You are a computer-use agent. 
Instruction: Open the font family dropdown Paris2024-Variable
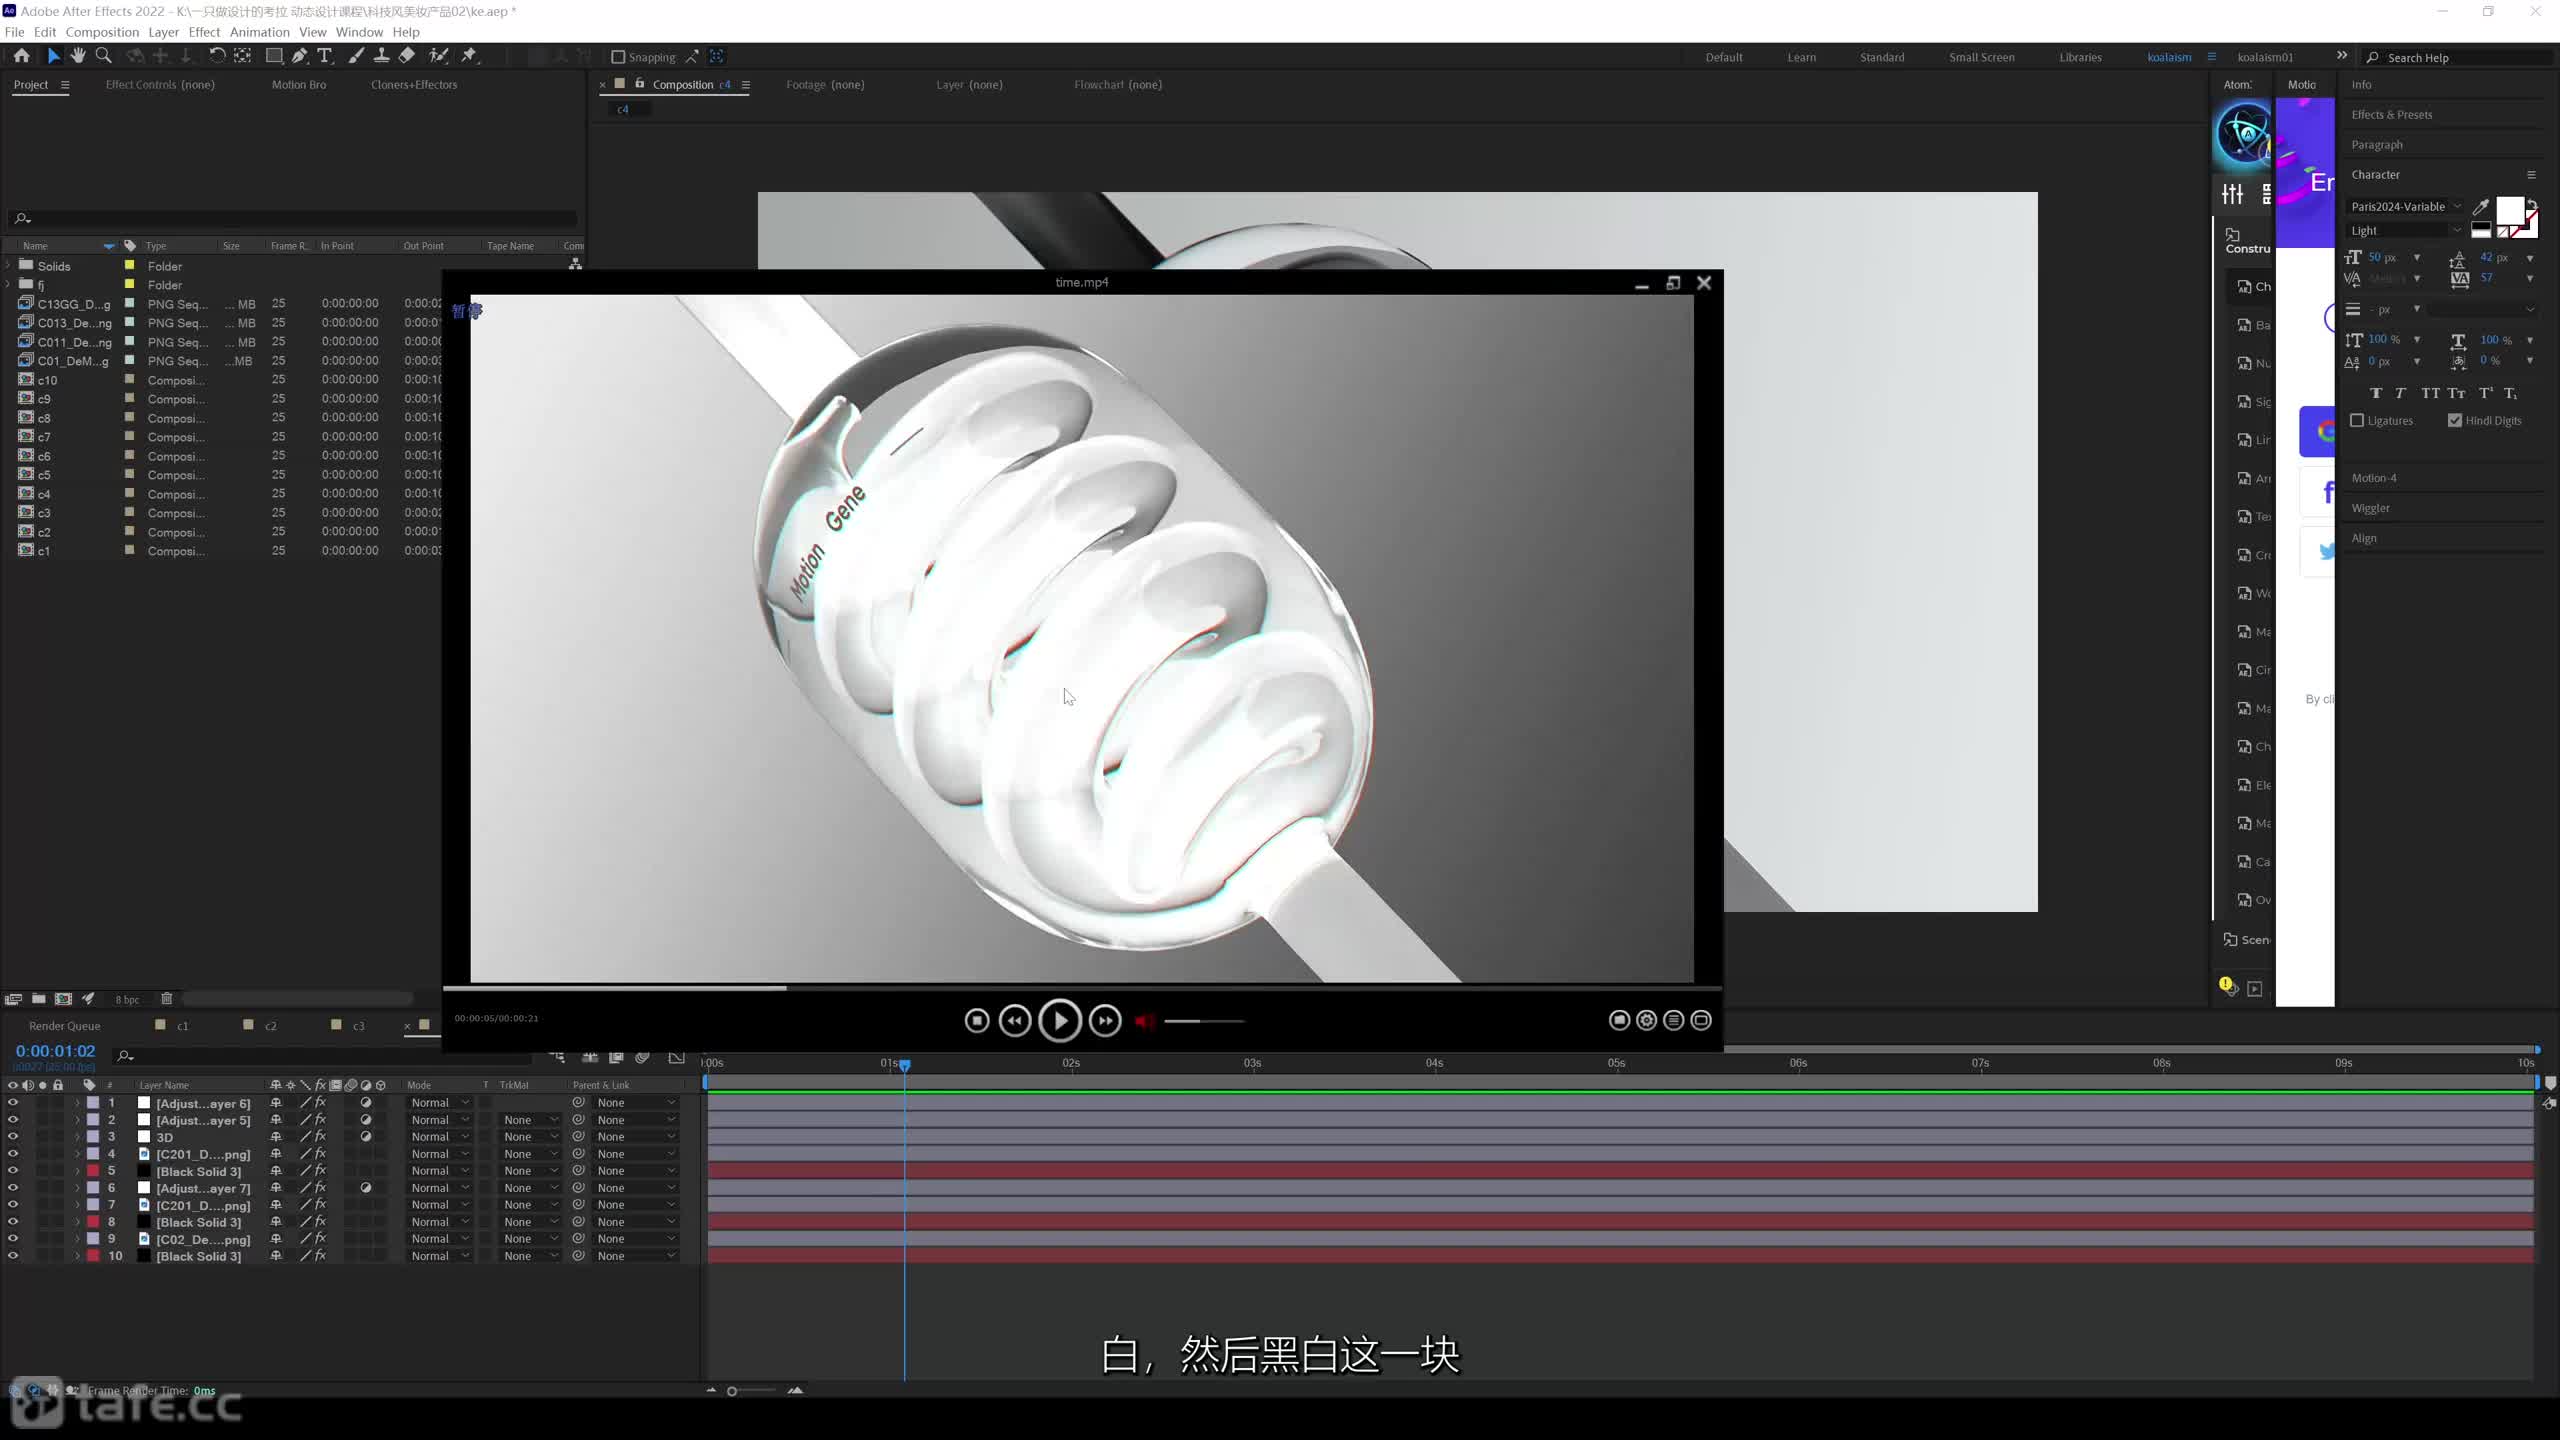pos(2407,207)
